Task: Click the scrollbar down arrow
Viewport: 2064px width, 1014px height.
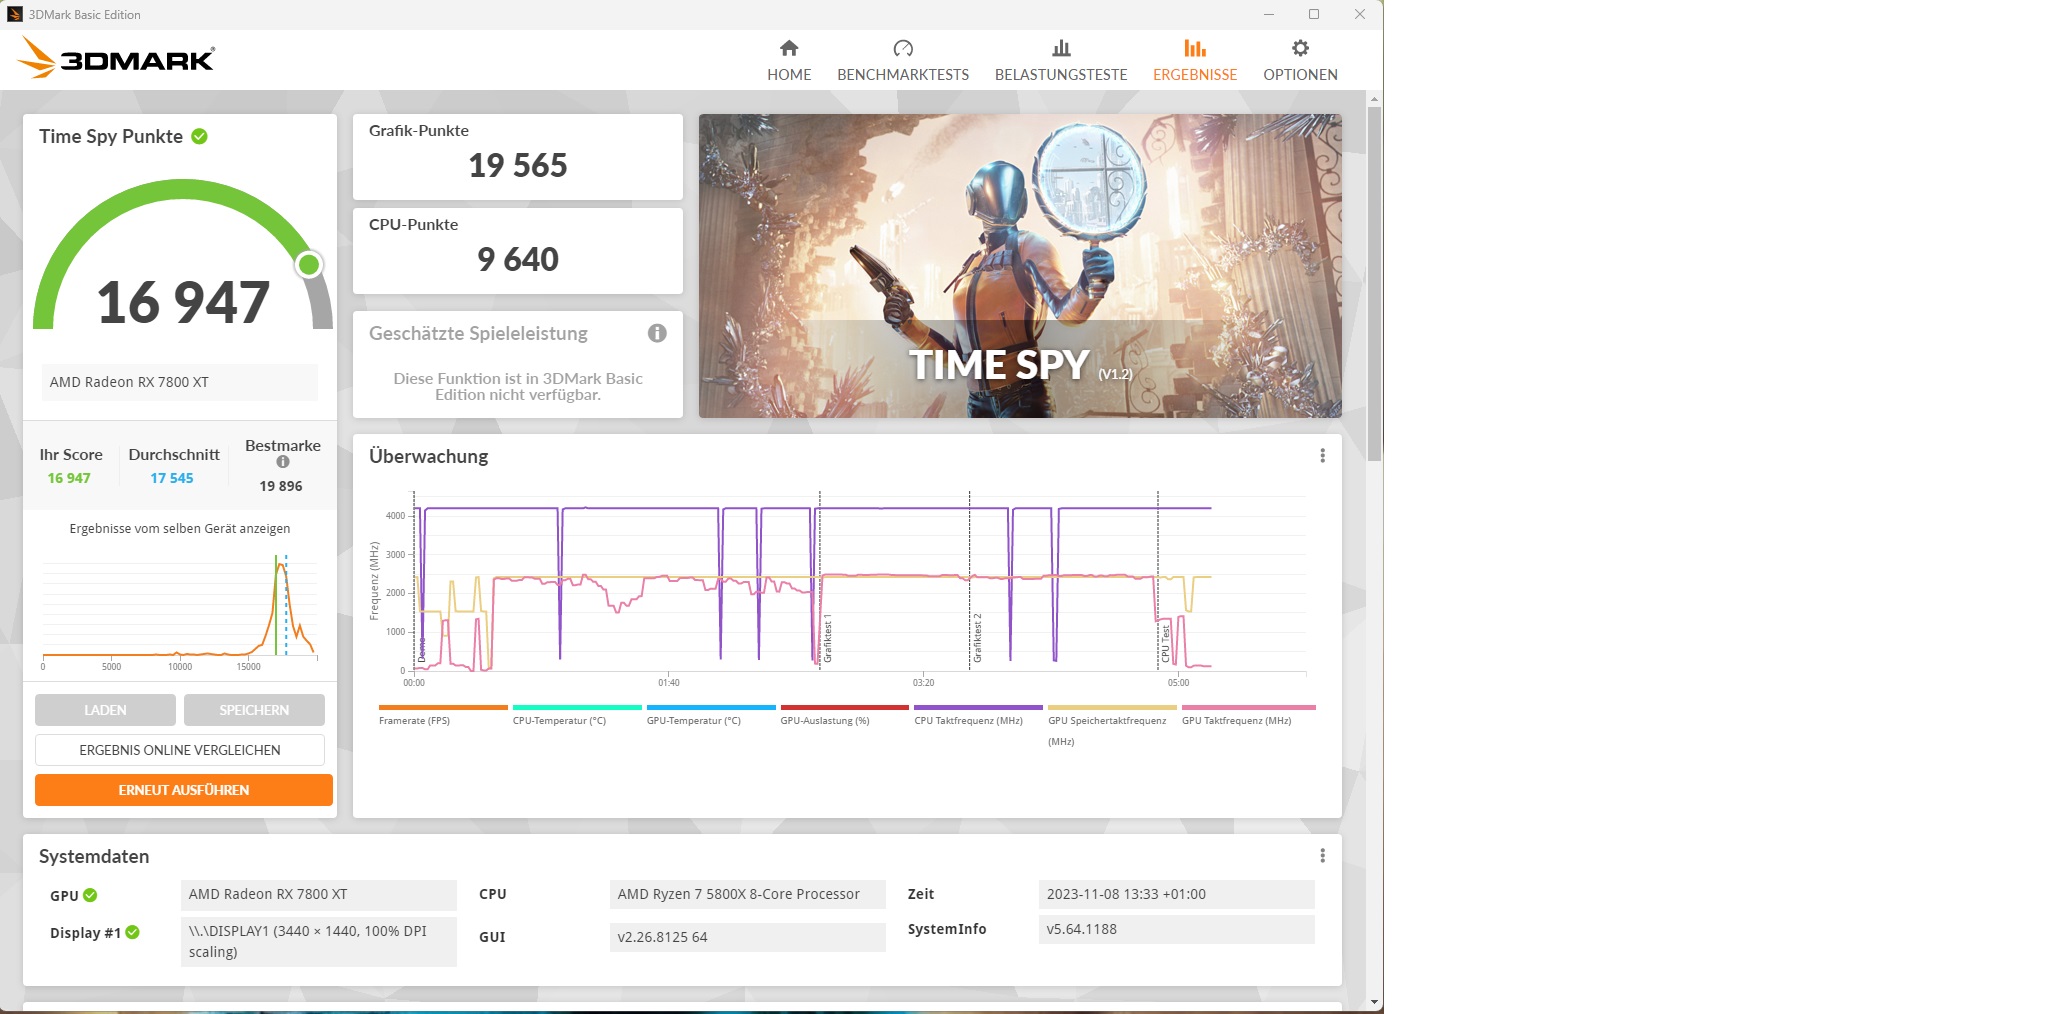Action: click(x=1374, y=1002)
